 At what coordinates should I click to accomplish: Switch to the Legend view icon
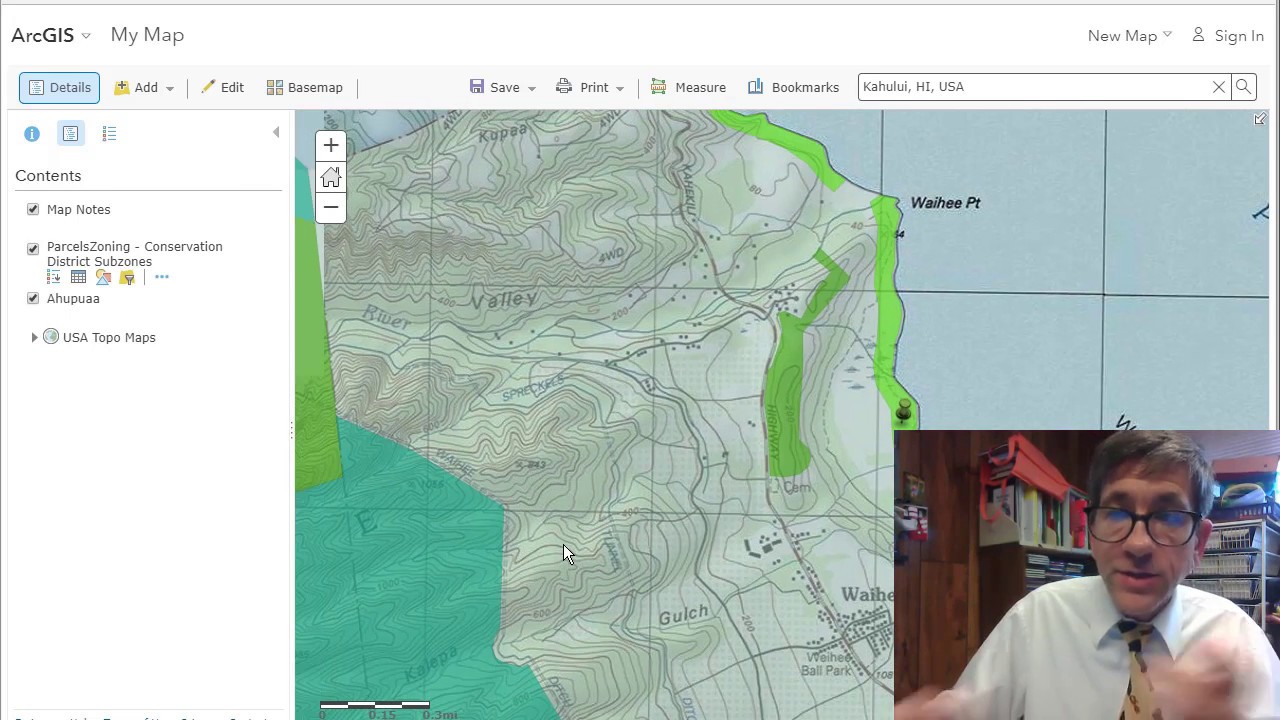pos(109,133)
